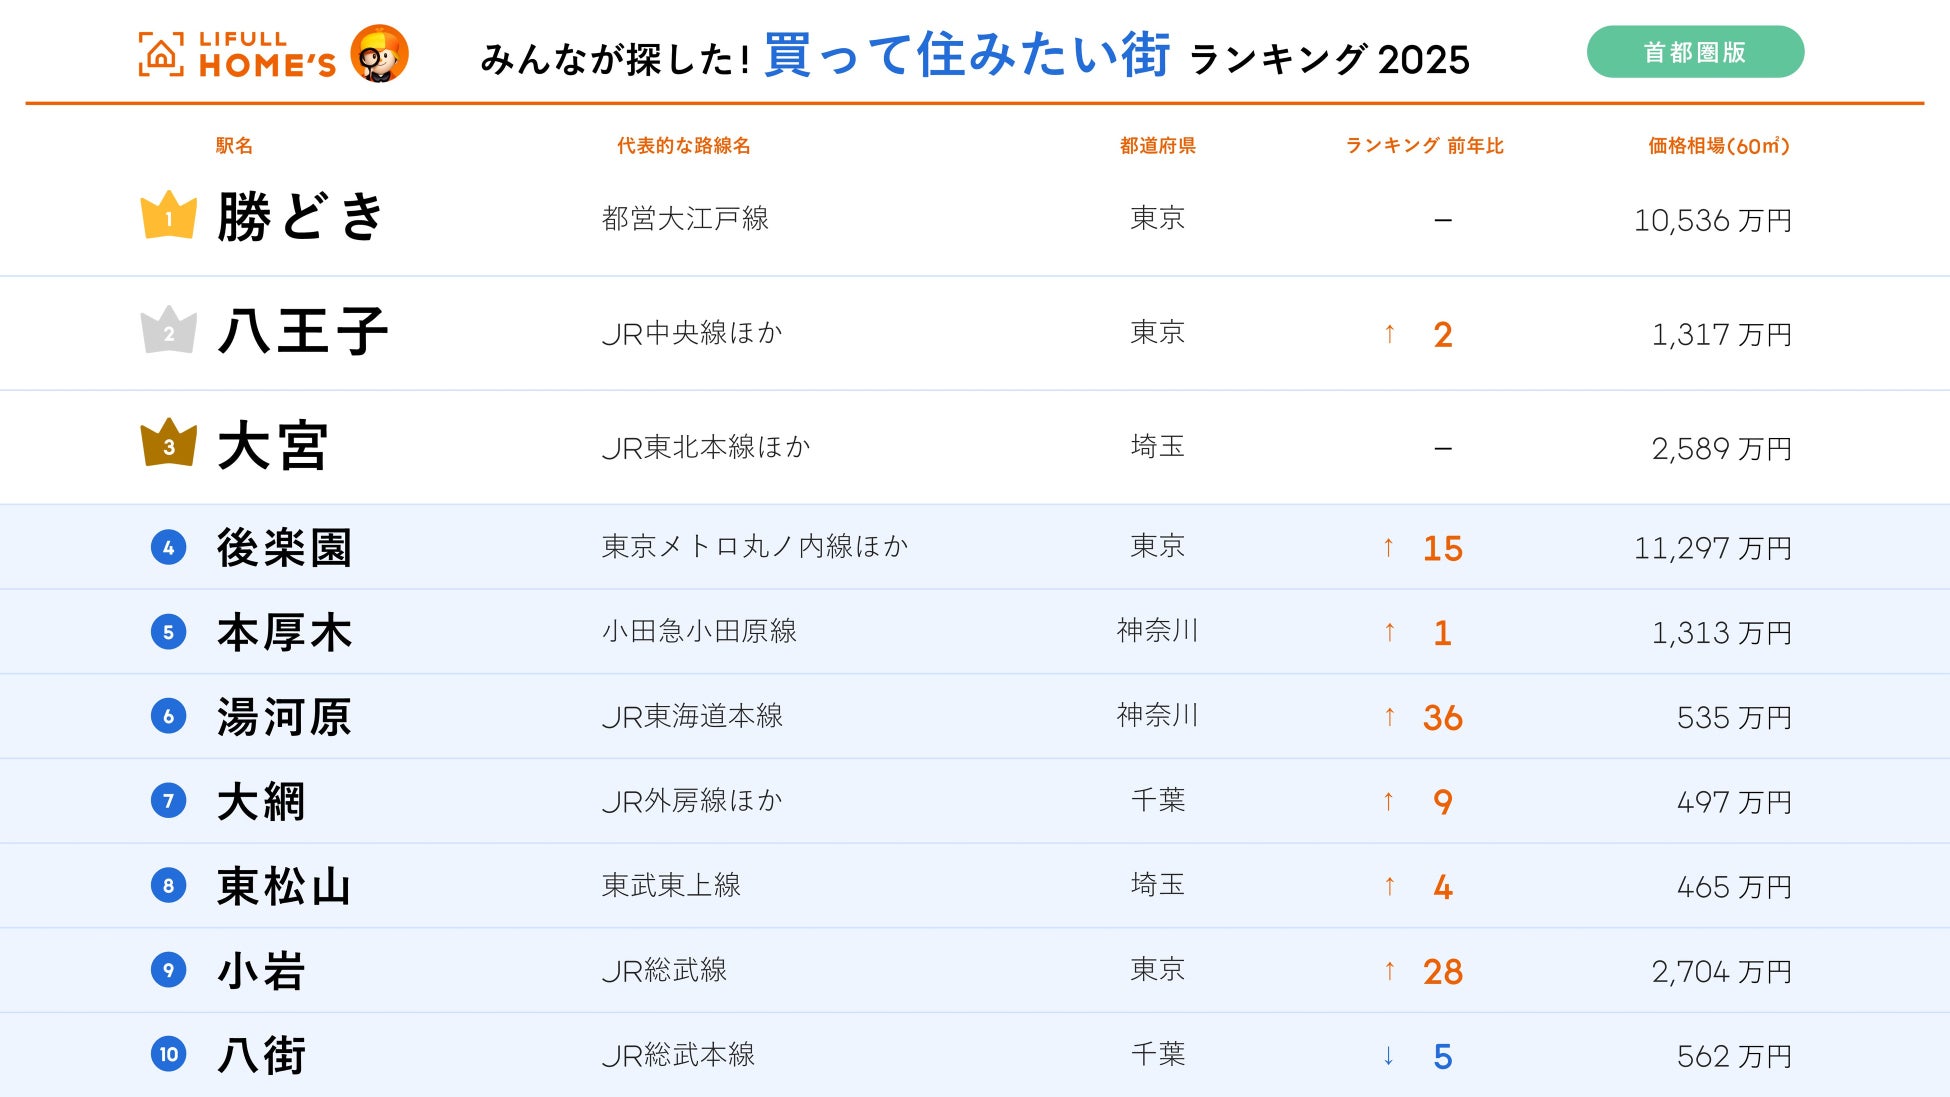Open the 八王子 station entry
The height and width of the screenshot is (1097, 1950).
click(303, 332)
